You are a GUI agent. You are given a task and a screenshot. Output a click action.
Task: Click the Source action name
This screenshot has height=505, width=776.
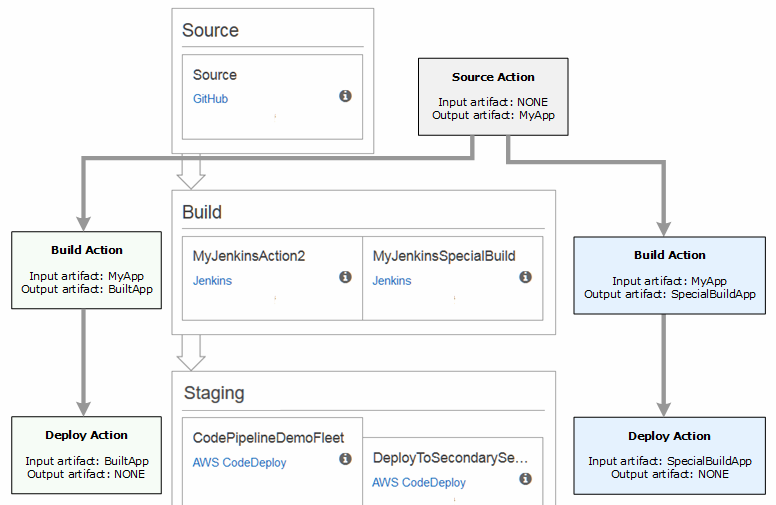click(x=215, y=75)
